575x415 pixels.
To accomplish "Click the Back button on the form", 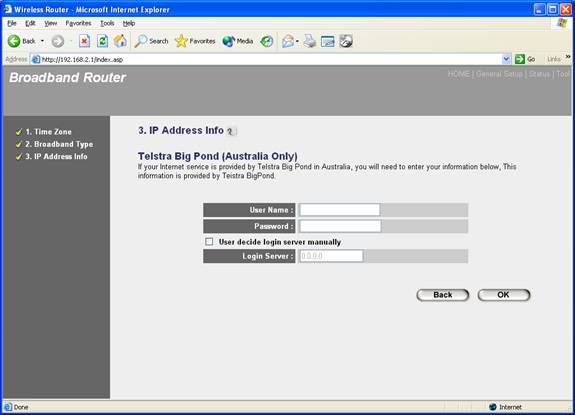I will coord(443,295).
